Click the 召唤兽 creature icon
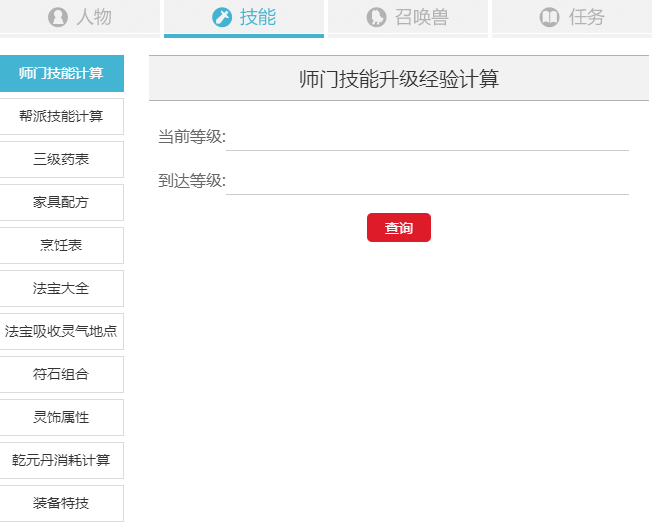Screen dimensions: 653x527 pos(376,17)
